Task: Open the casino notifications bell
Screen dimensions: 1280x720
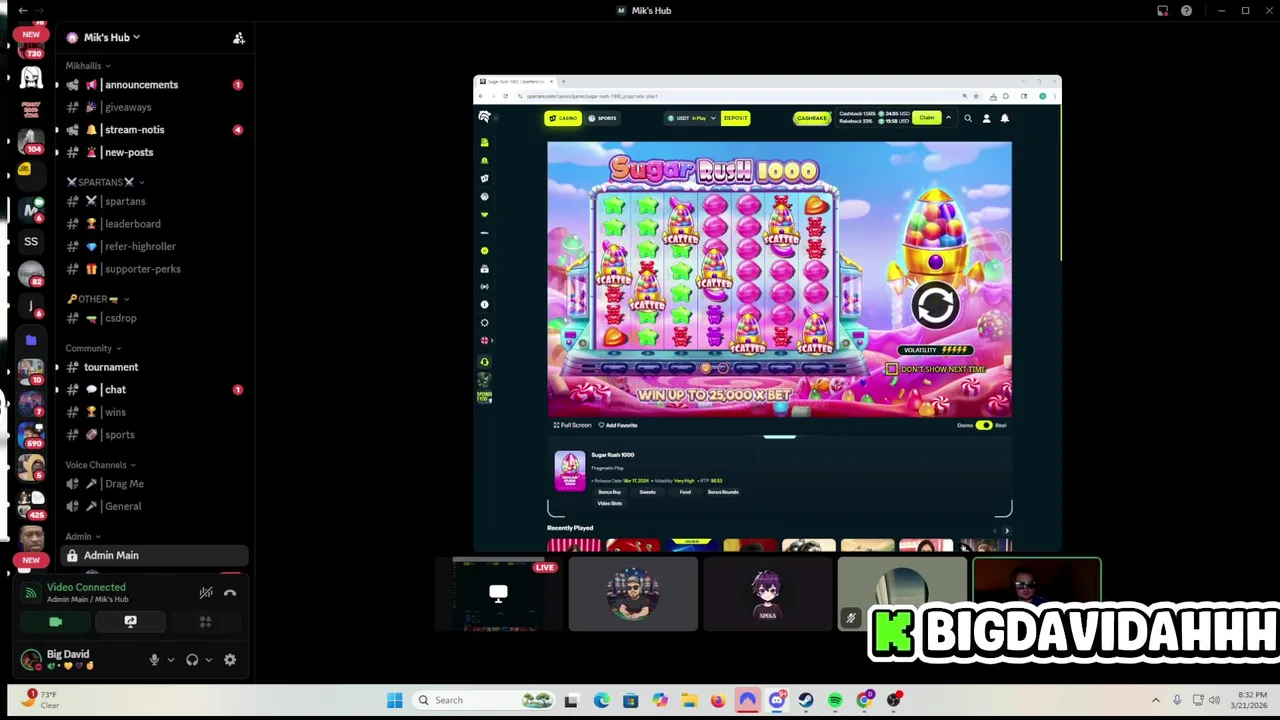Action: tap(1005, 118)
